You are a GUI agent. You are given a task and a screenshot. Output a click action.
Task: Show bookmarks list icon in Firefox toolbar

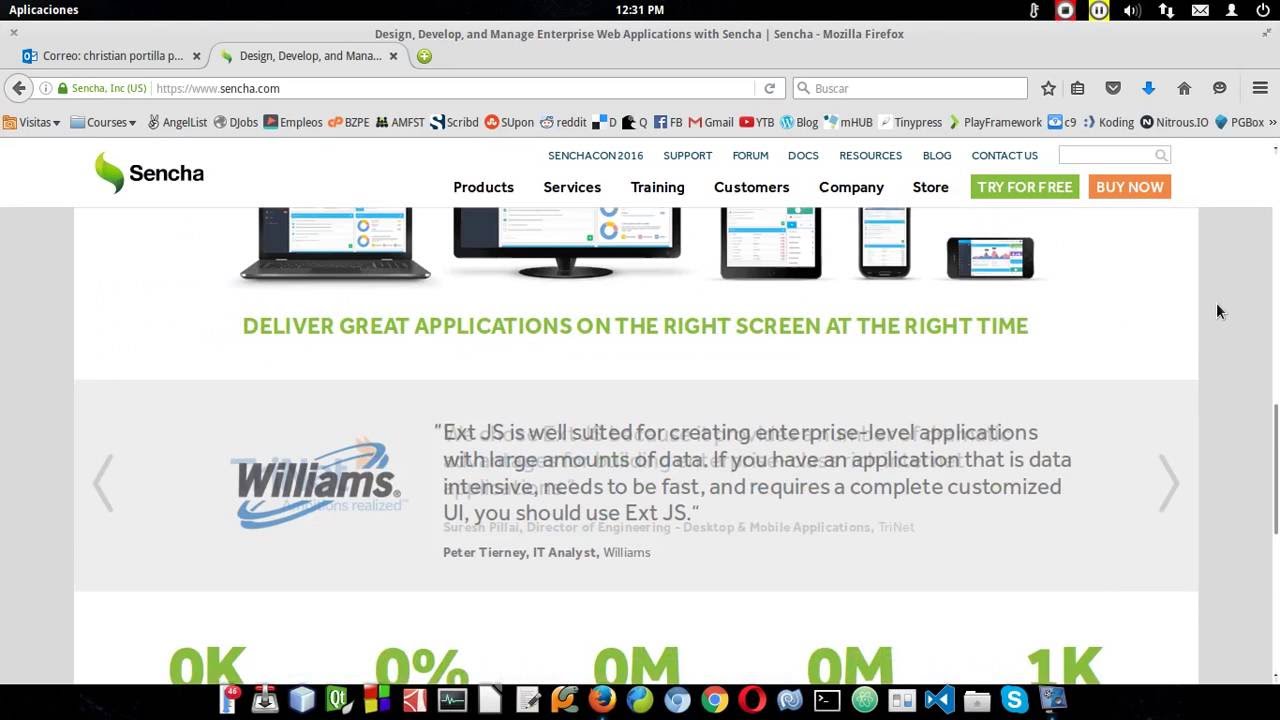(1077, 88)
